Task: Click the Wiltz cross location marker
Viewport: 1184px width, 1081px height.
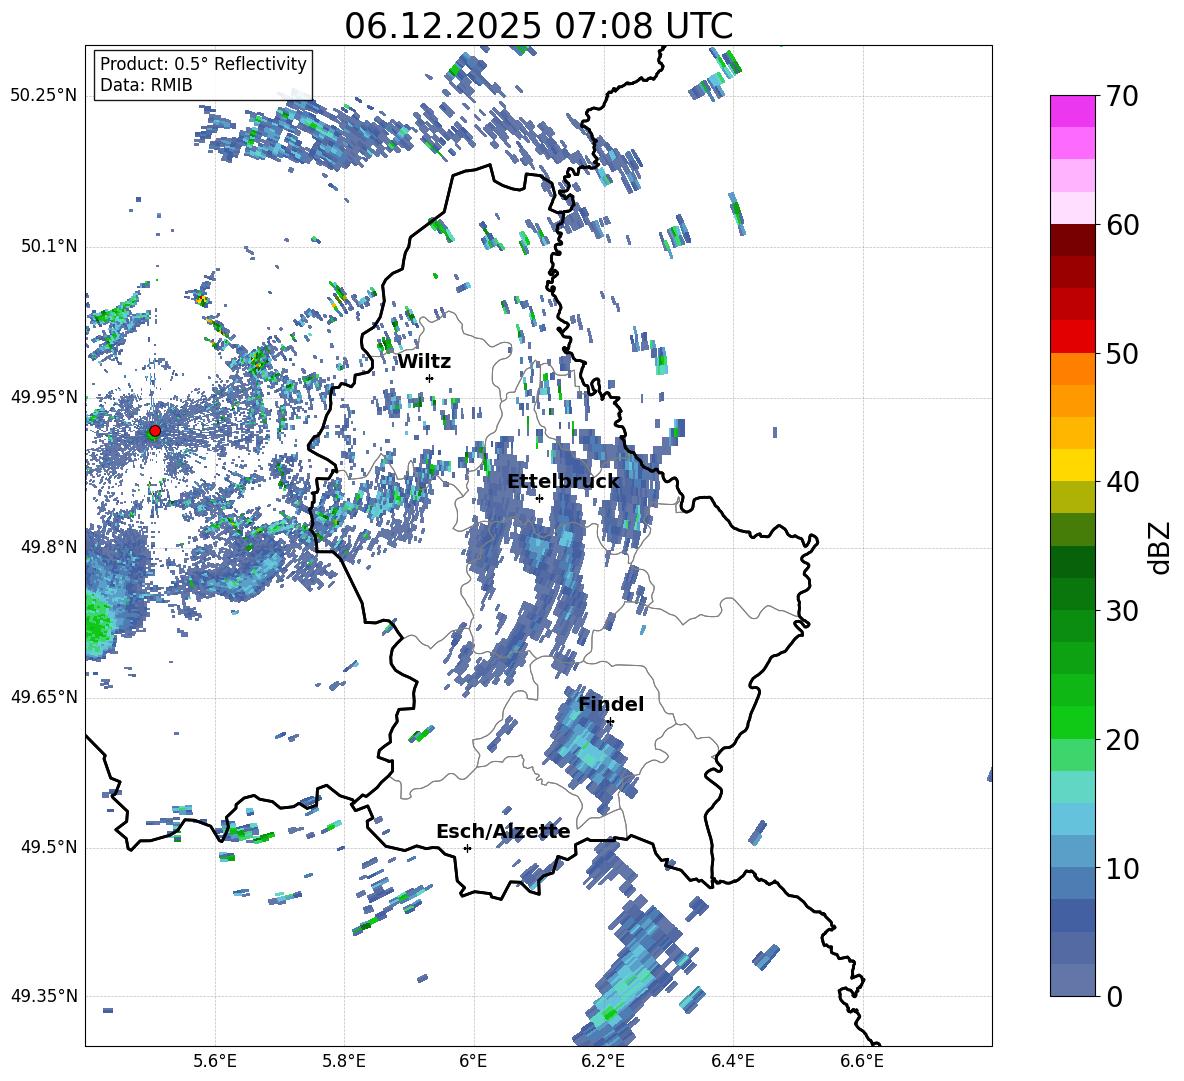Action: click(430, 378)
